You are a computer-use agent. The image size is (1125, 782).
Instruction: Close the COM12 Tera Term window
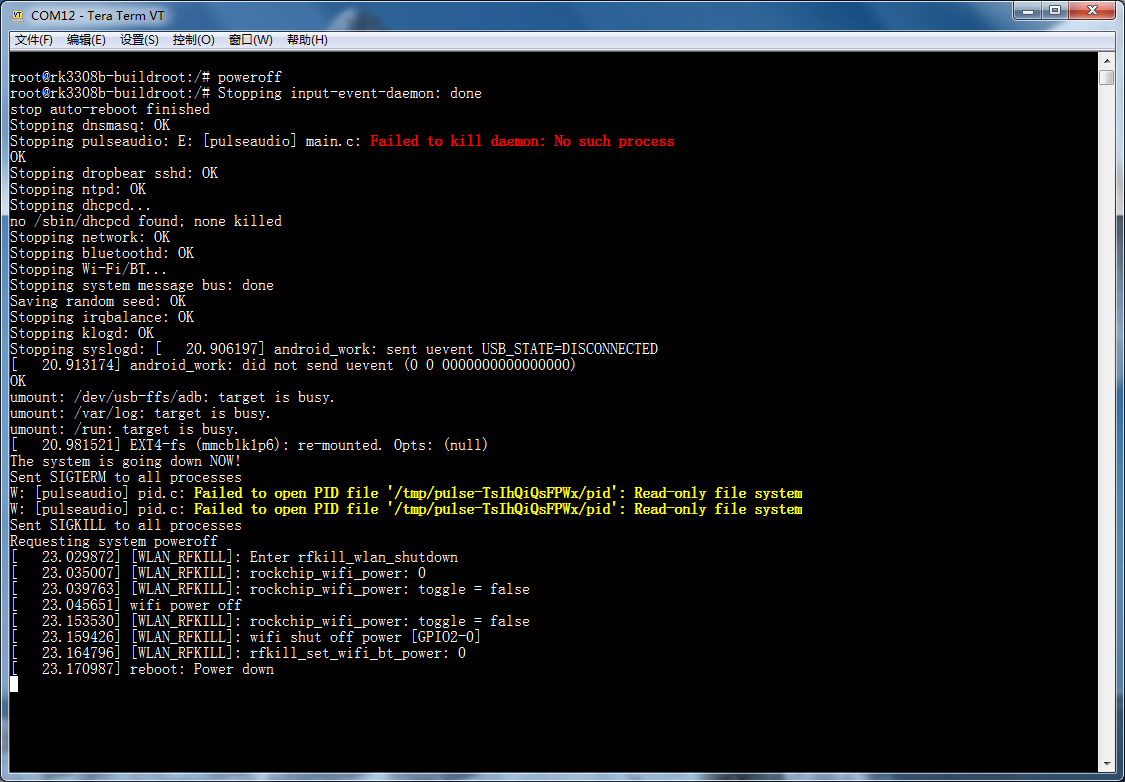coord(1092,11)
